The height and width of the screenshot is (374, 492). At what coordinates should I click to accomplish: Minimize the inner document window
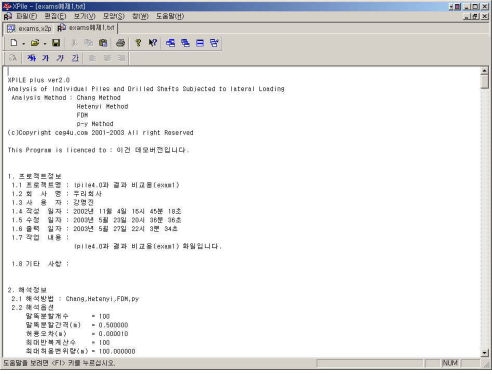(467, 16)
